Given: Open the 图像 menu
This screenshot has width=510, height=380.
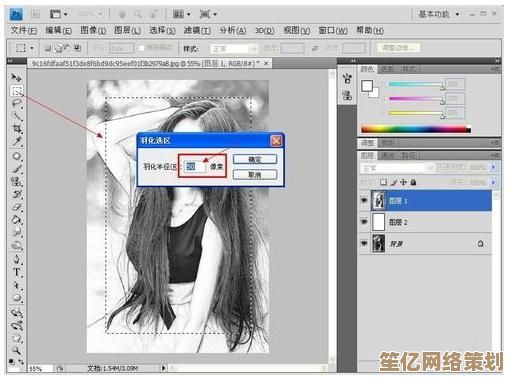Looking at the screenshot, I should coord(93,30).
